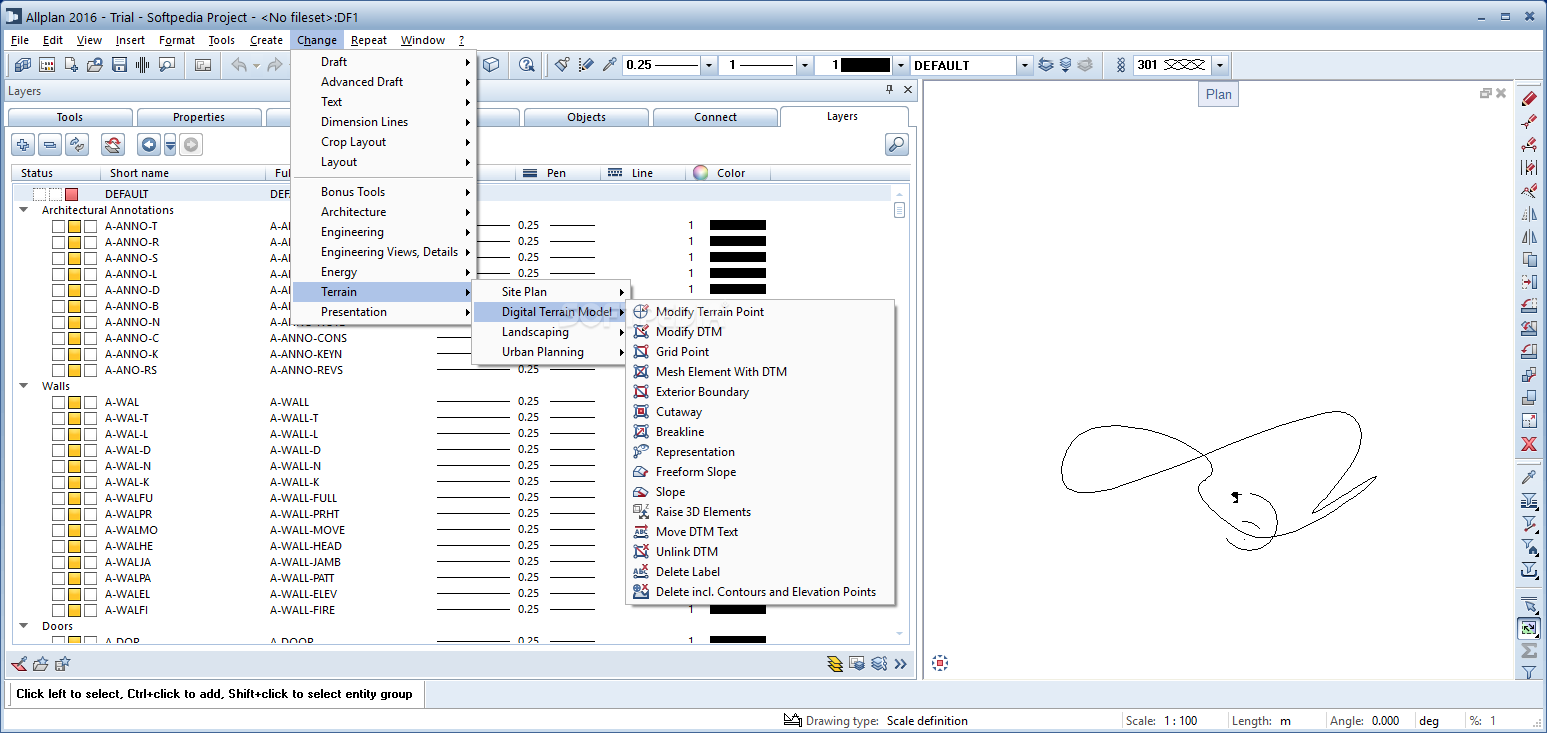Open the black color 1 dropdown arrow
Image resolution: width=1547 pixels, height=733 pixels.
[901, 65]
